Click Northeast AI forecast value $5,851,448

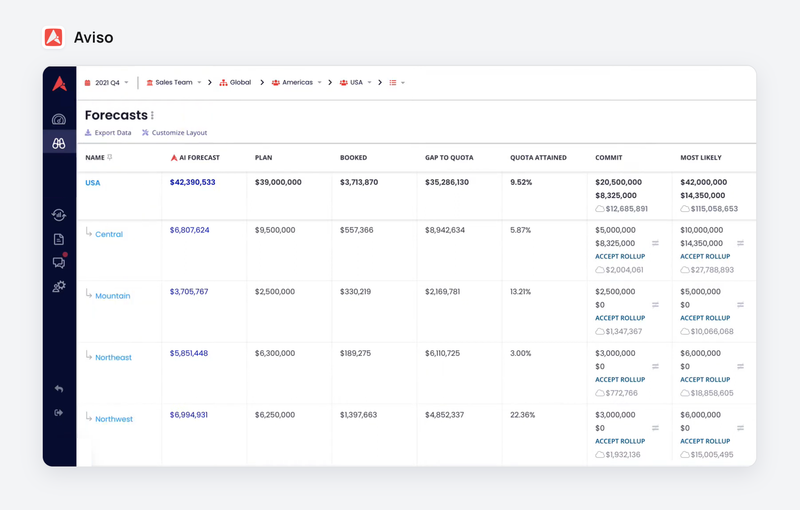pyautogui.click(x=189, y=353)
